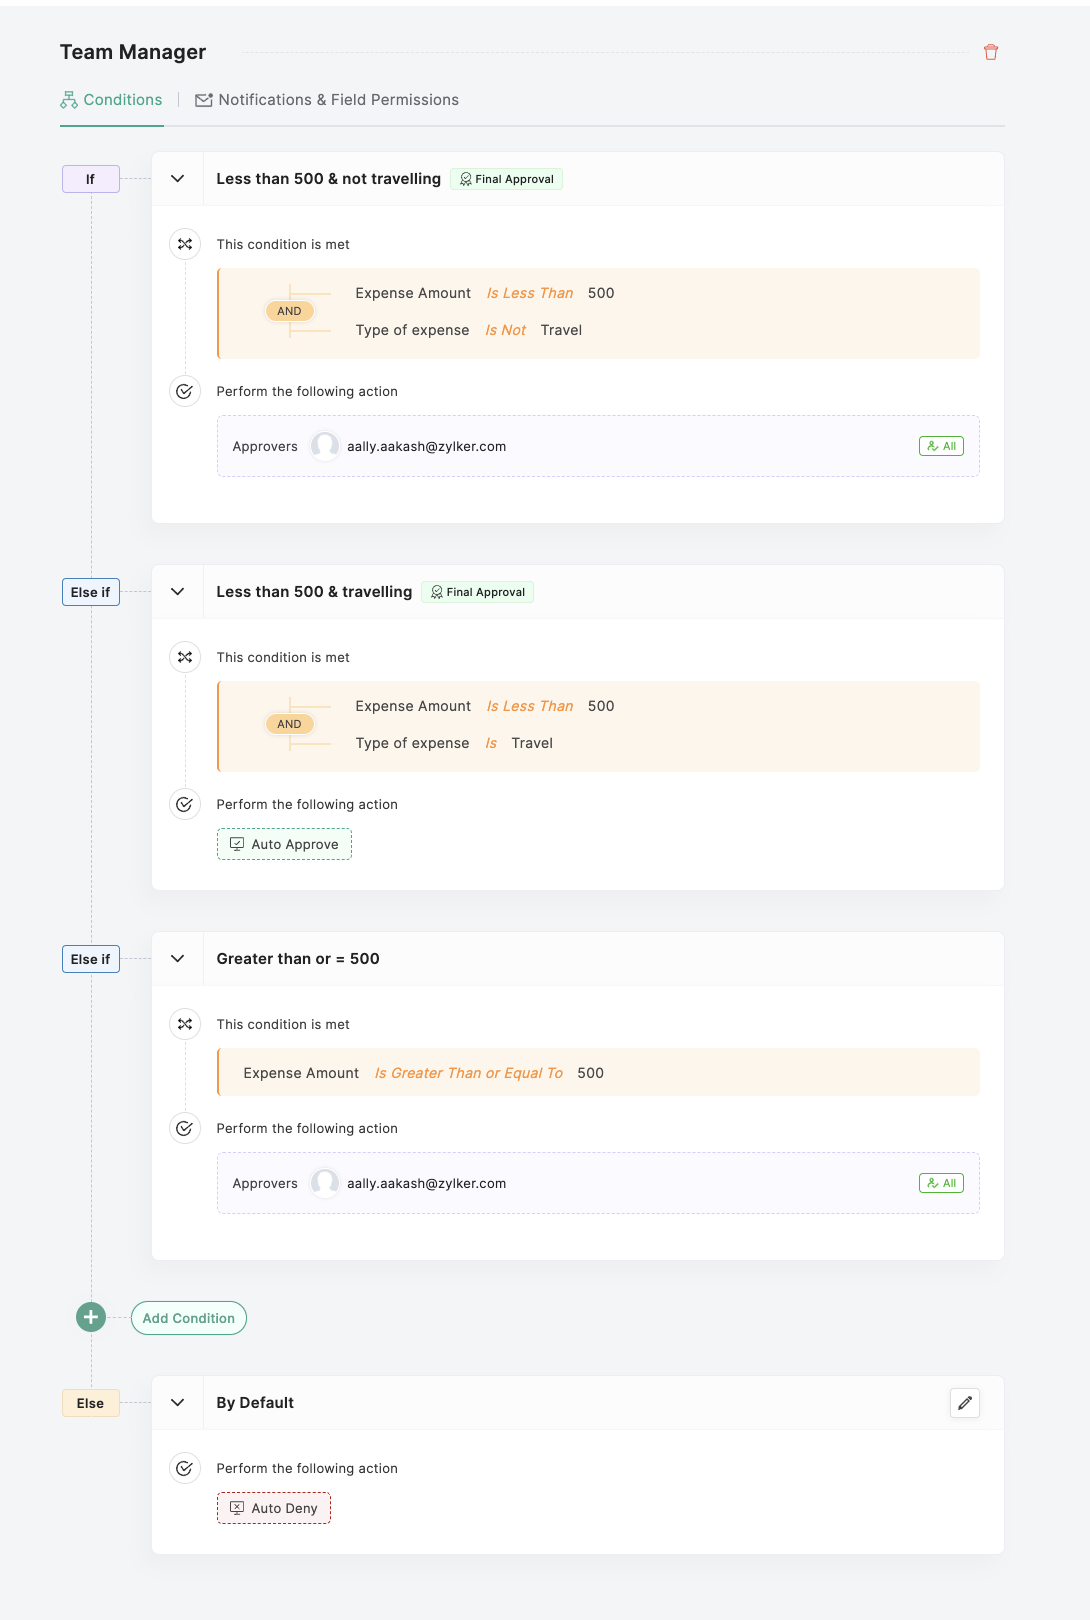1090x1620 pixels.
Task: Click the All approvers badge in first condition
Action: tap(941, 446)
